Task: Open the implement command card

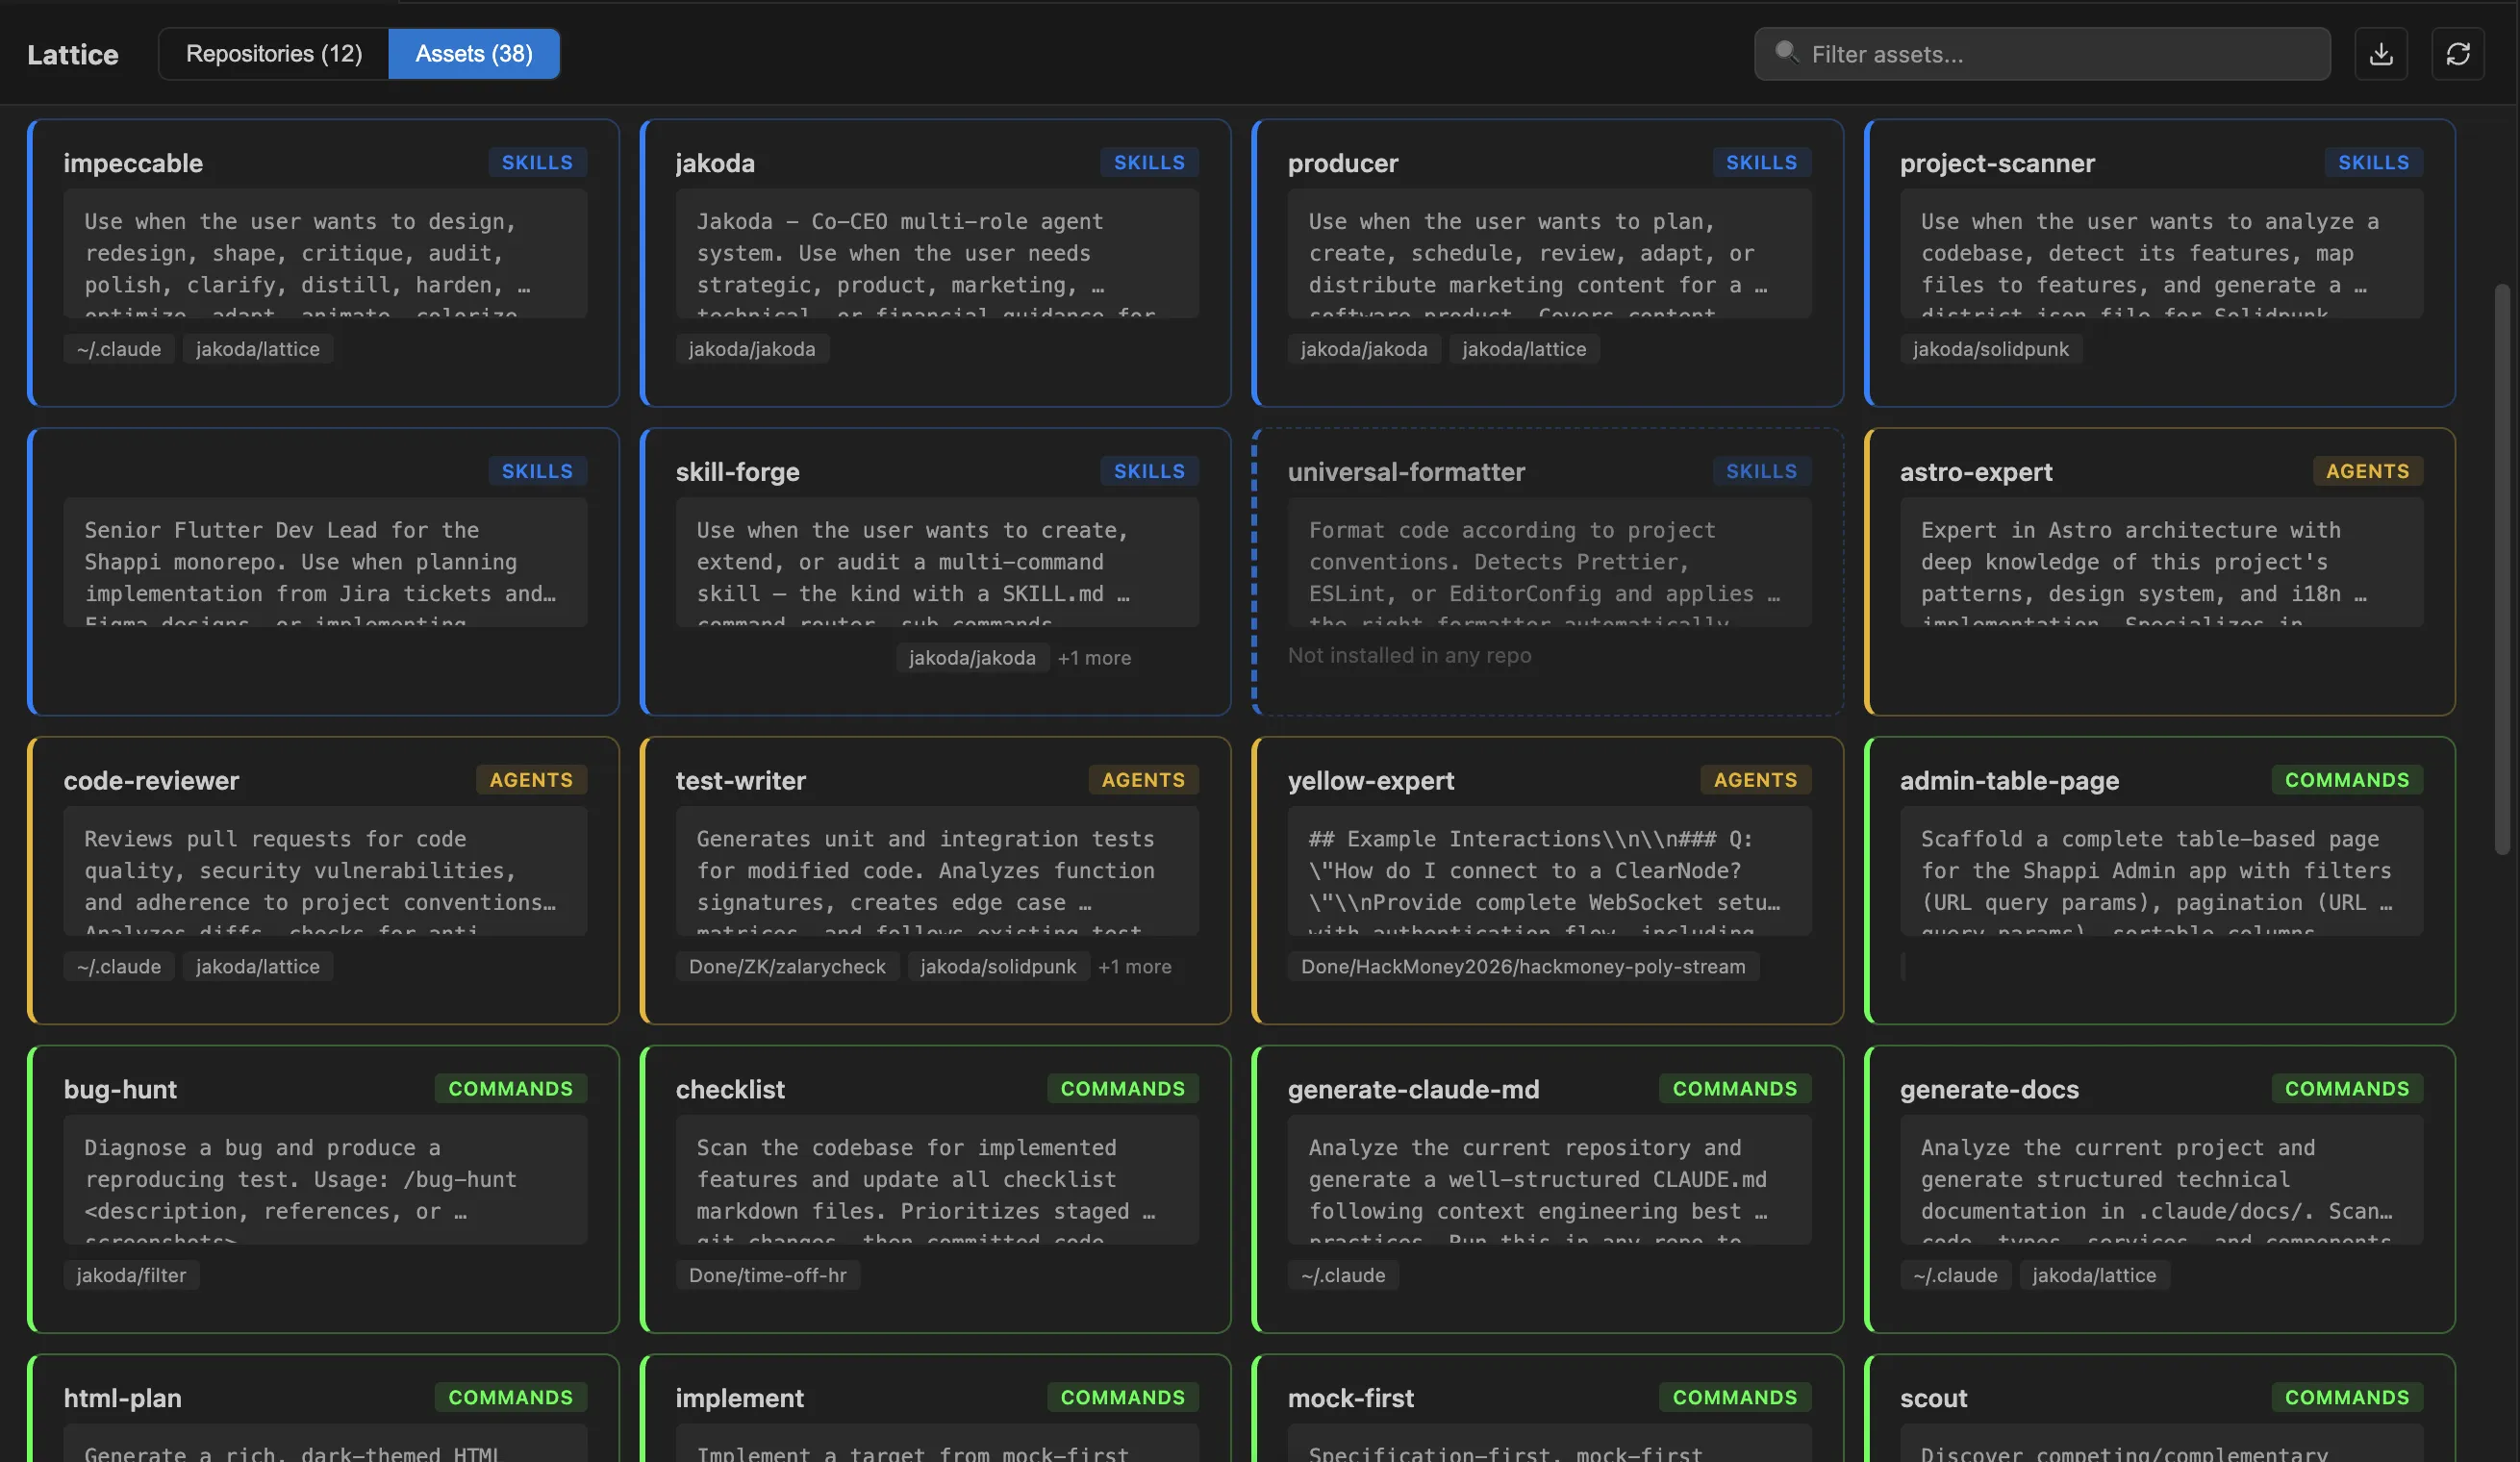Action: 935,1409
